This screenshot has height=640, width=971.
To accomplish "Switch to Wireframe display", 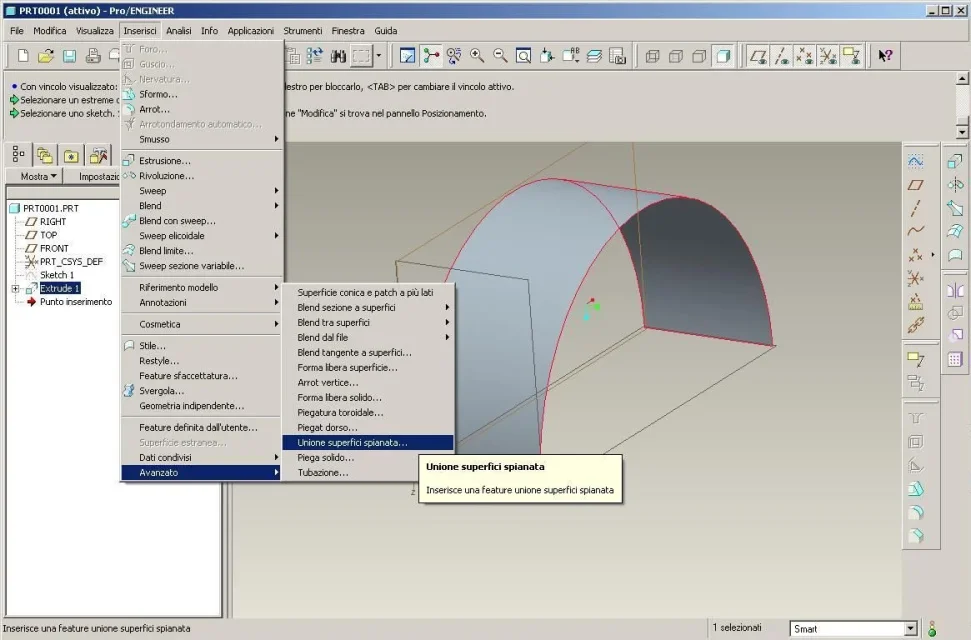I will pyautogui.click(x=652, y=56).
